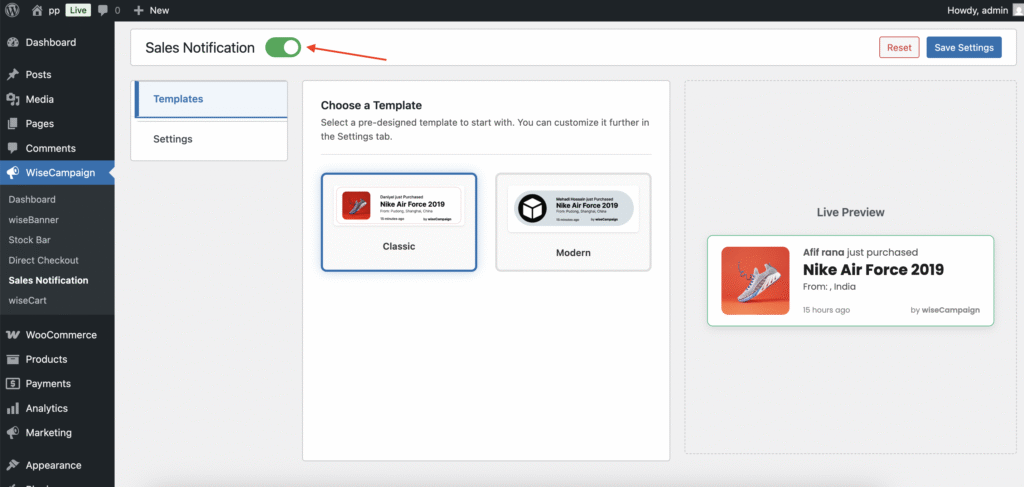1024x487 pixels.
Task: Select the Modern template card
Action: pos(573,222)
